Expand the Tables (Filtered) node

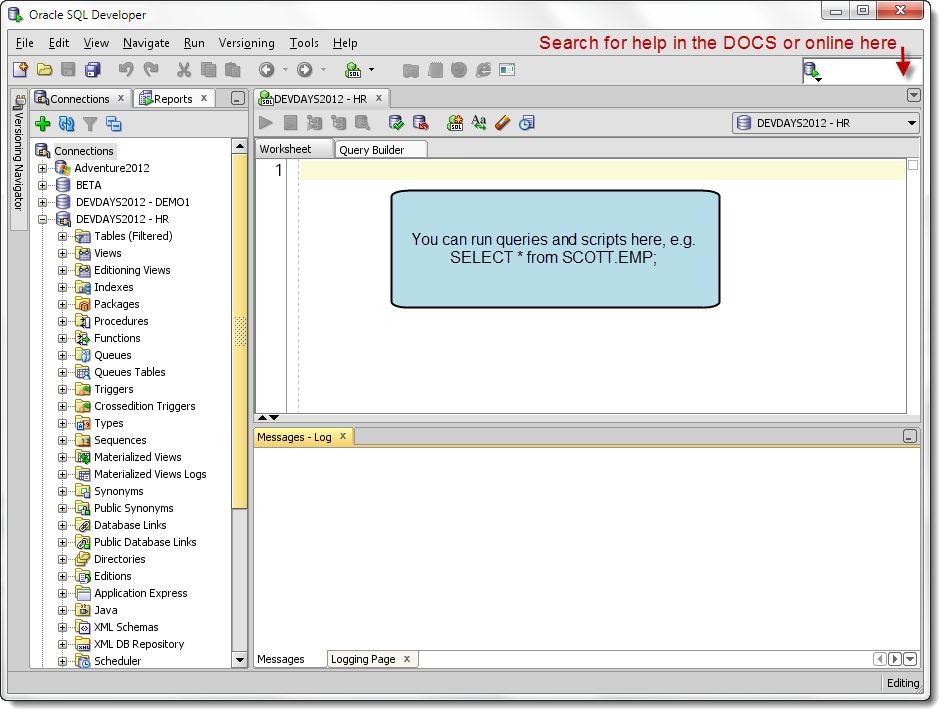pos(62,236)
